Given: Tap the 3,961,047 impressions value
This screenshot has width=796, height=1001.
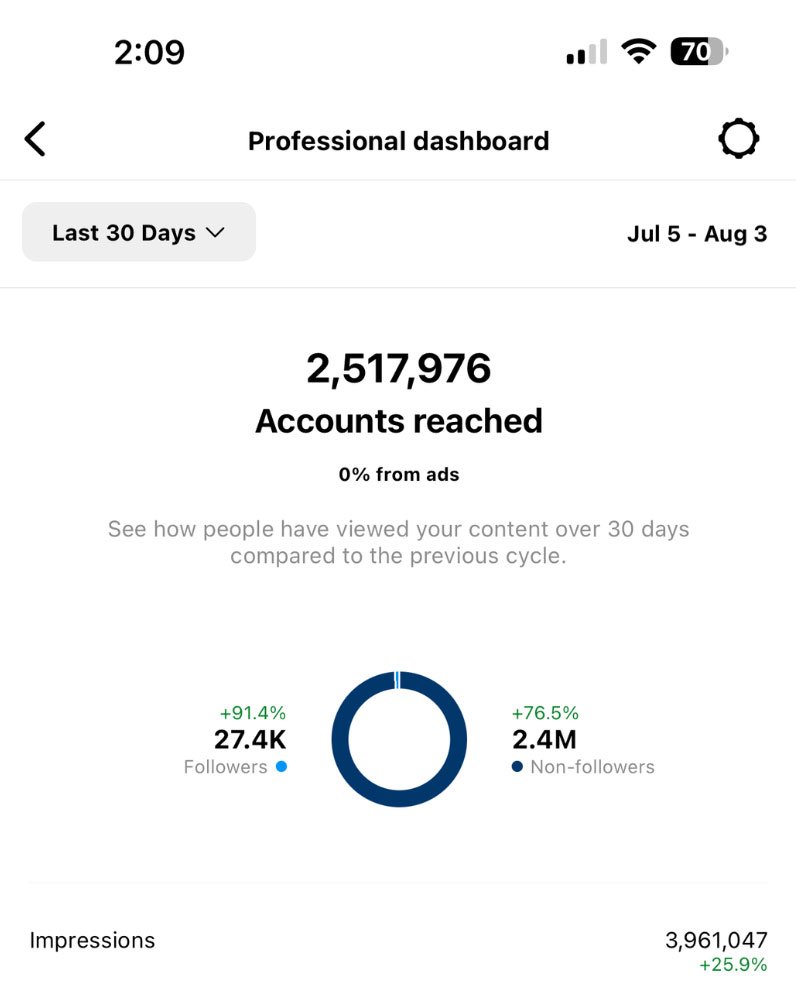Looking at the screenshot, I should (716, 940).
